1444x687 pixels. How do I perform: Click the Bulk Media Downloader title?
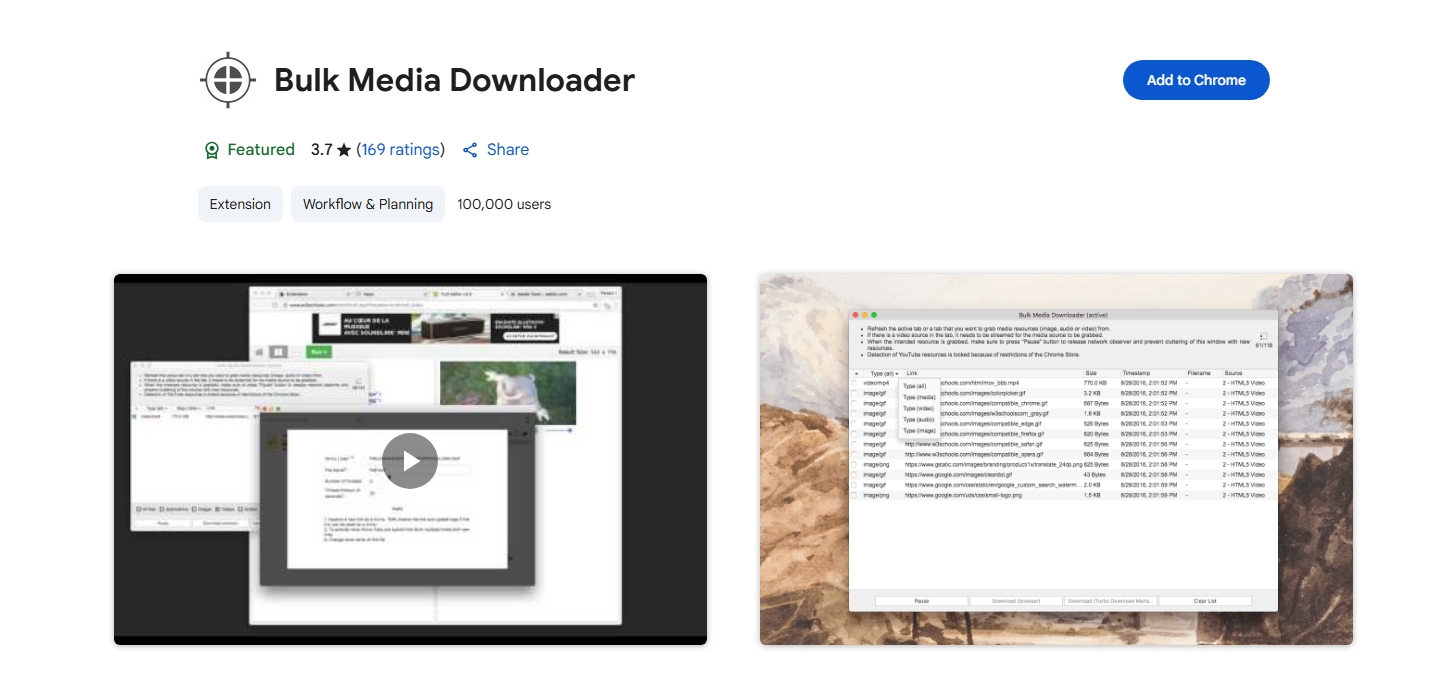[x=455, y=80]
